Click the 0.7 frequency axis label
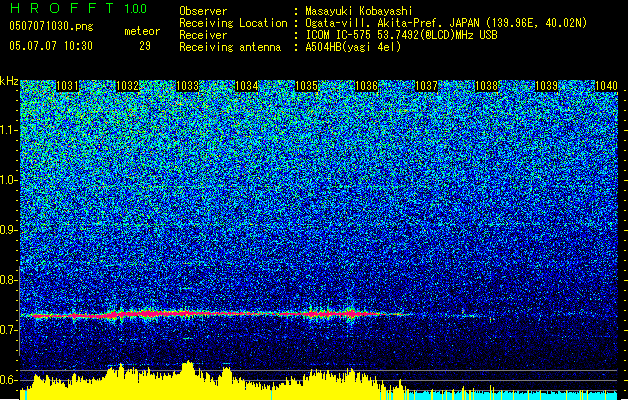629x400 pixels. 8,330
